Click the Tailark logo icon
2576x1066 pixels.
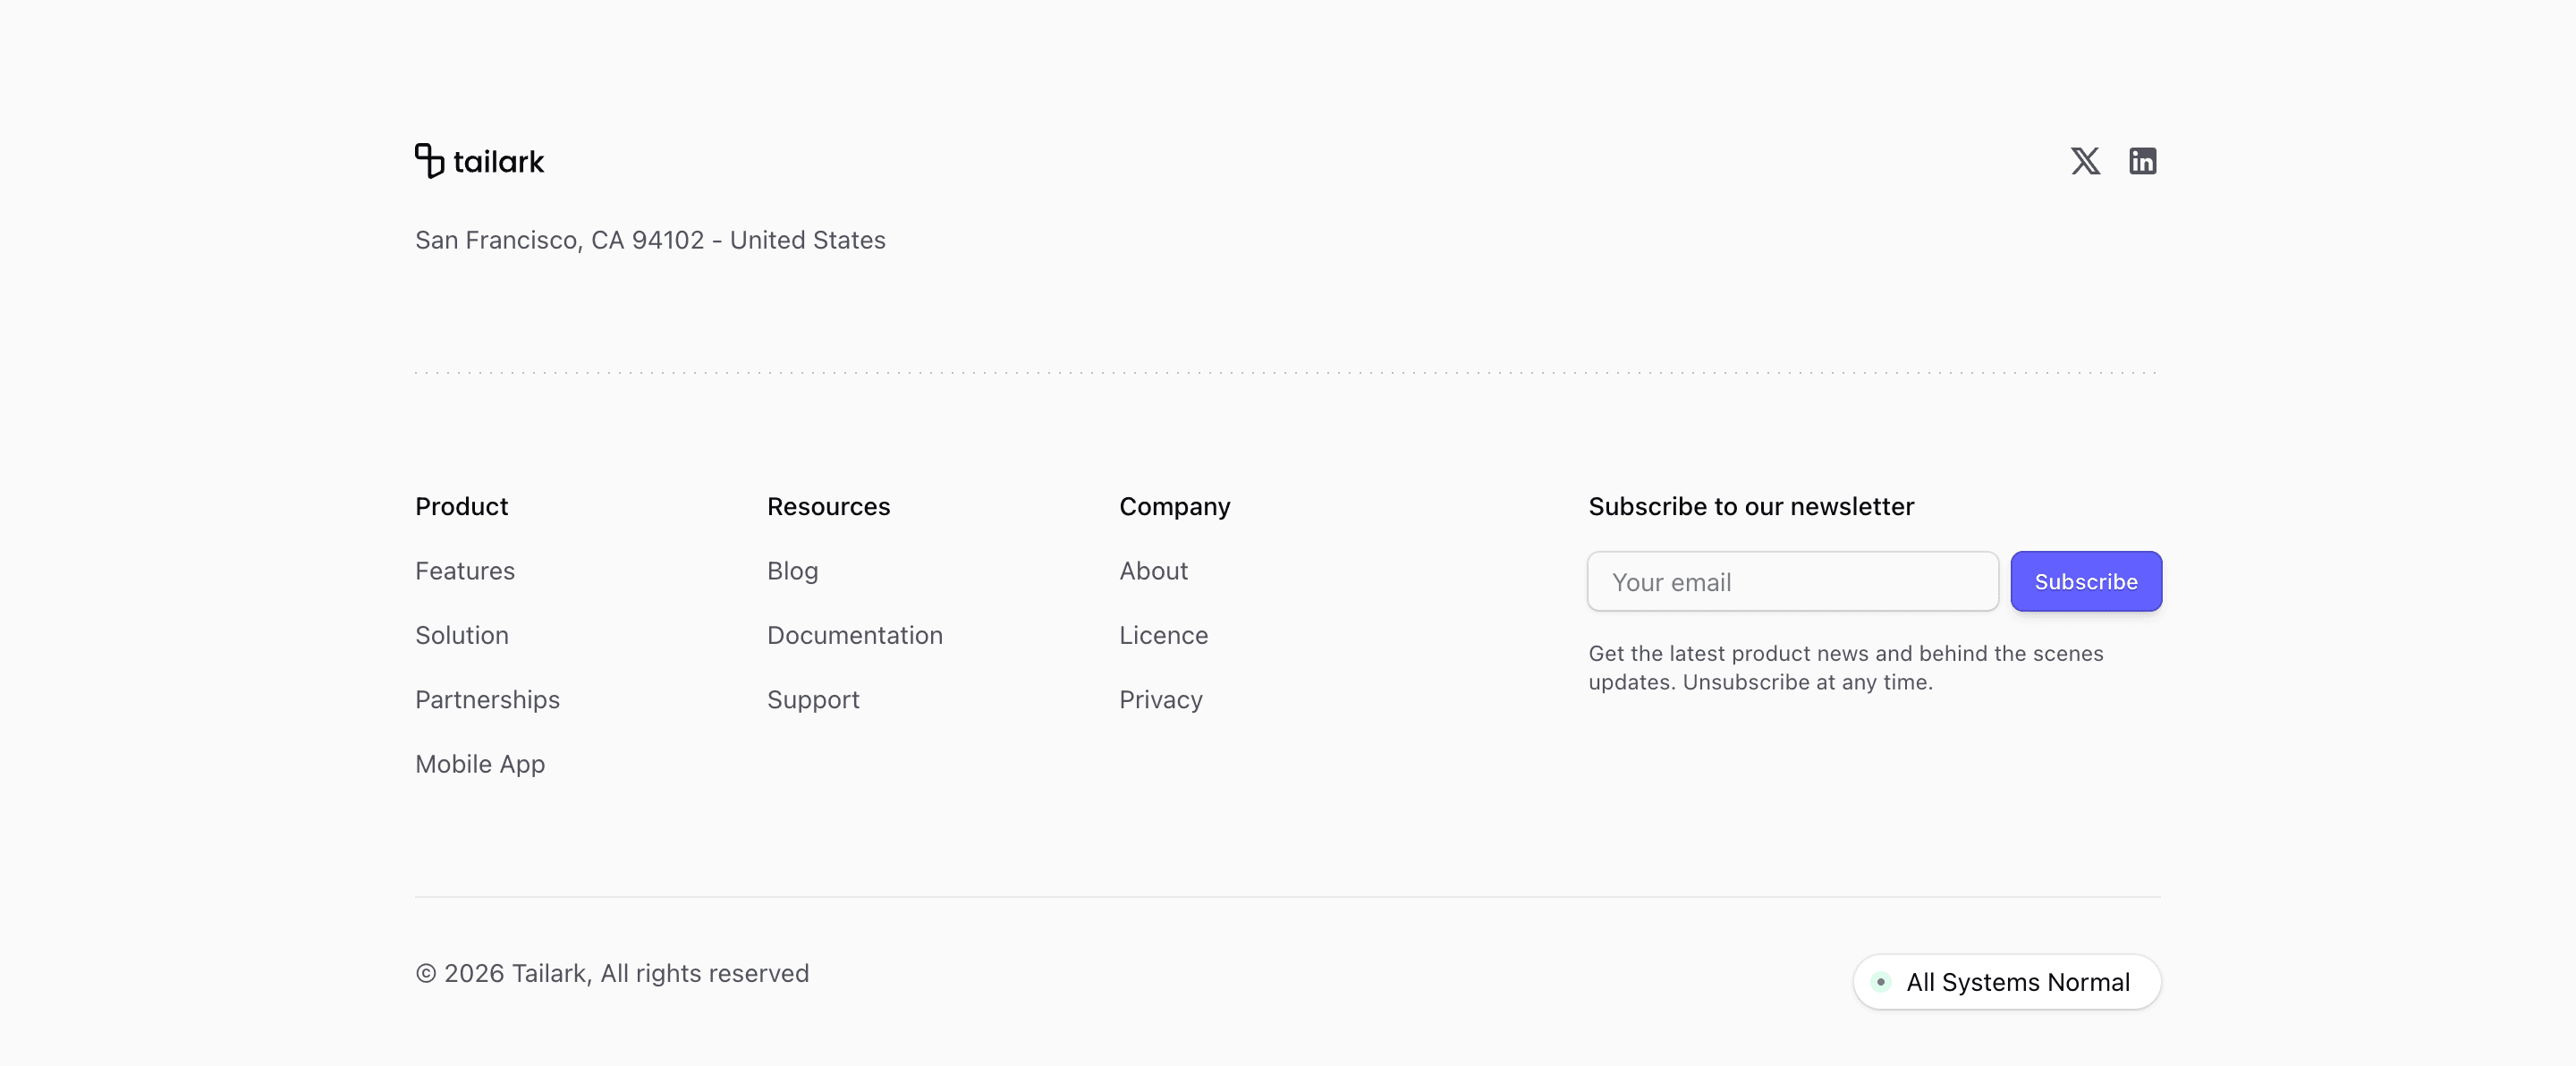click(429, 161)
